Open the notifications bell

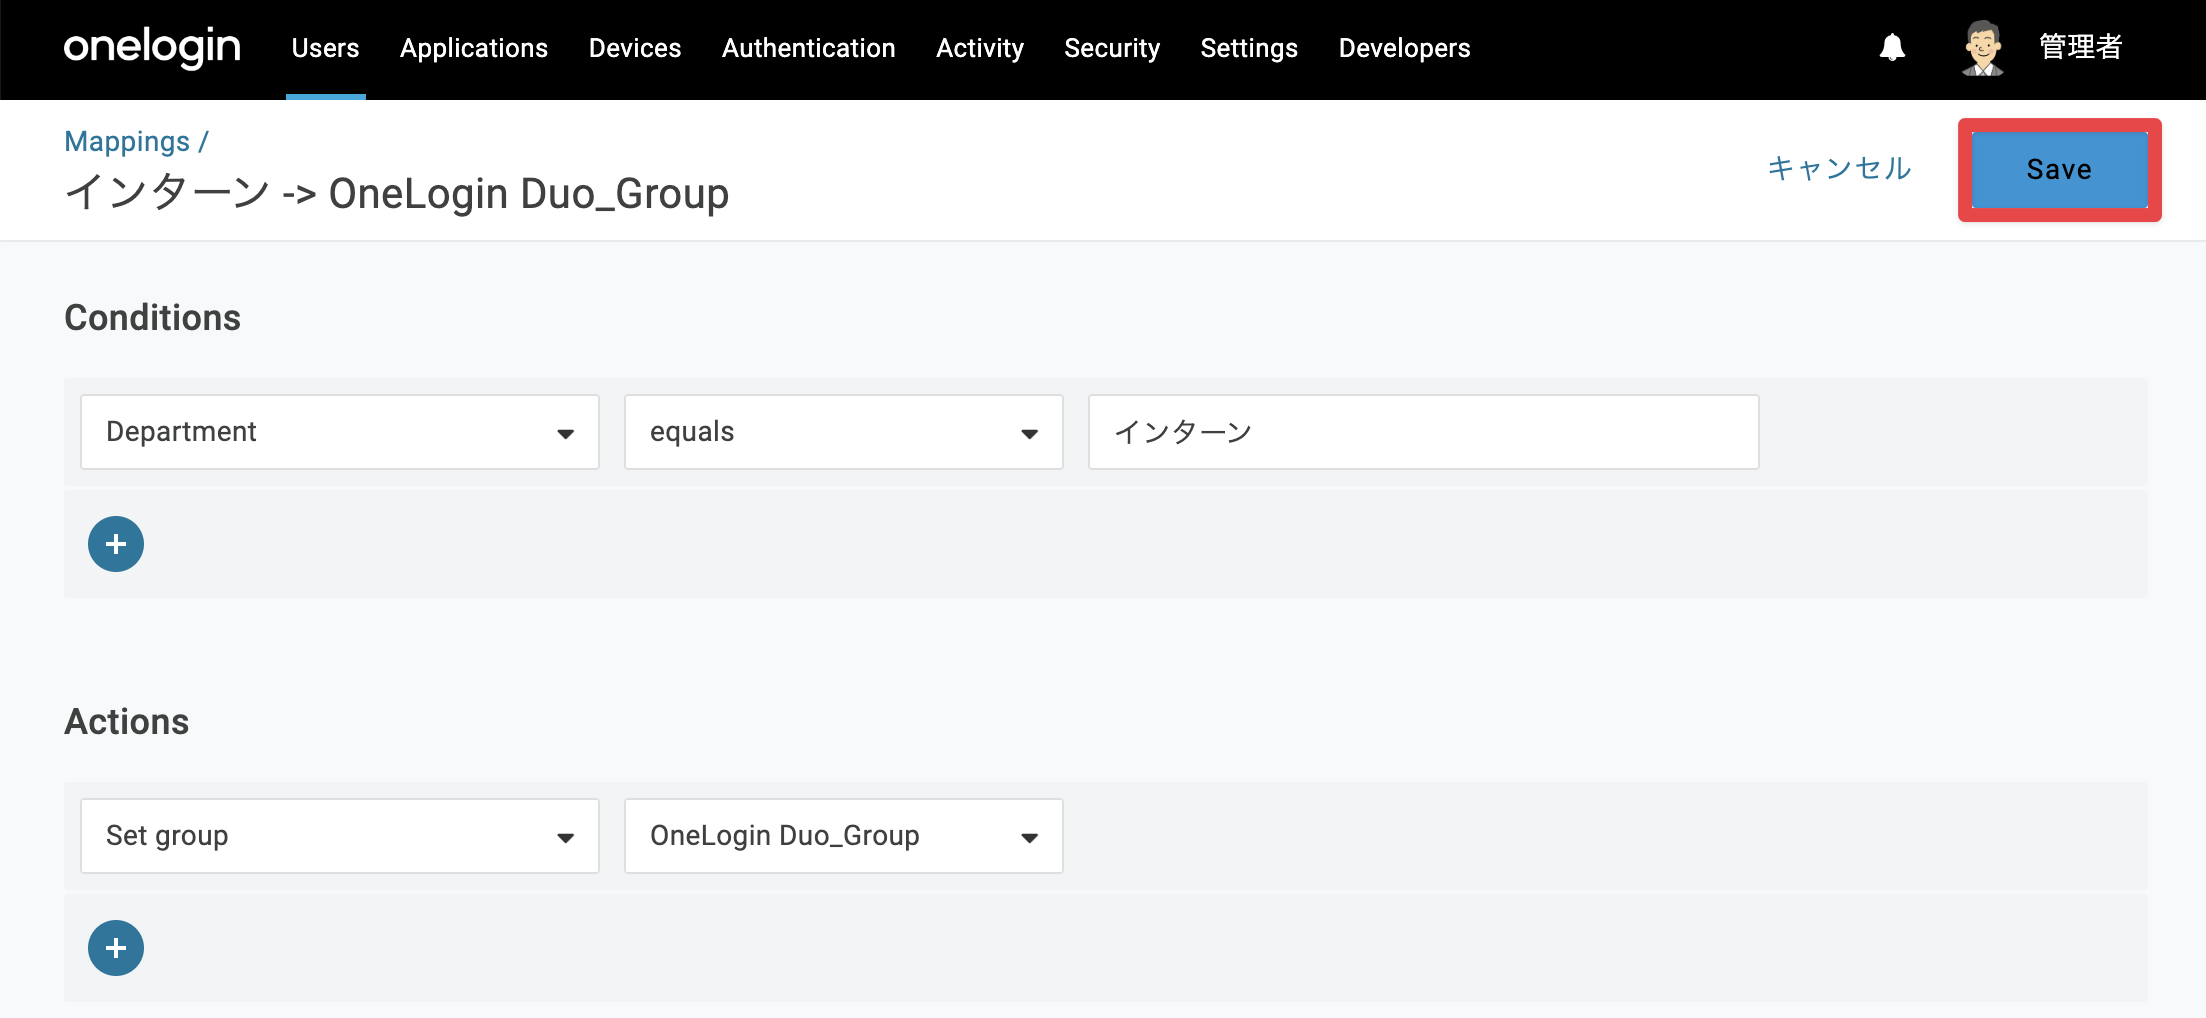[1892, 47]
